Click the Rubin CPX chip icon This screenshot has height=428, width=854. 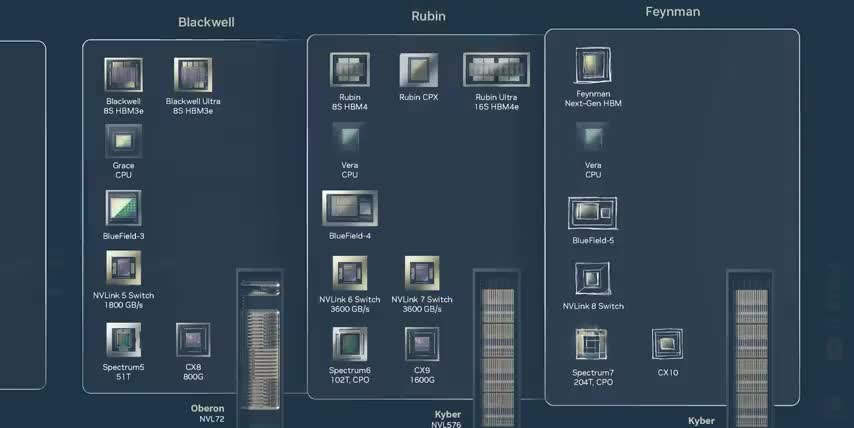point(419,70)
